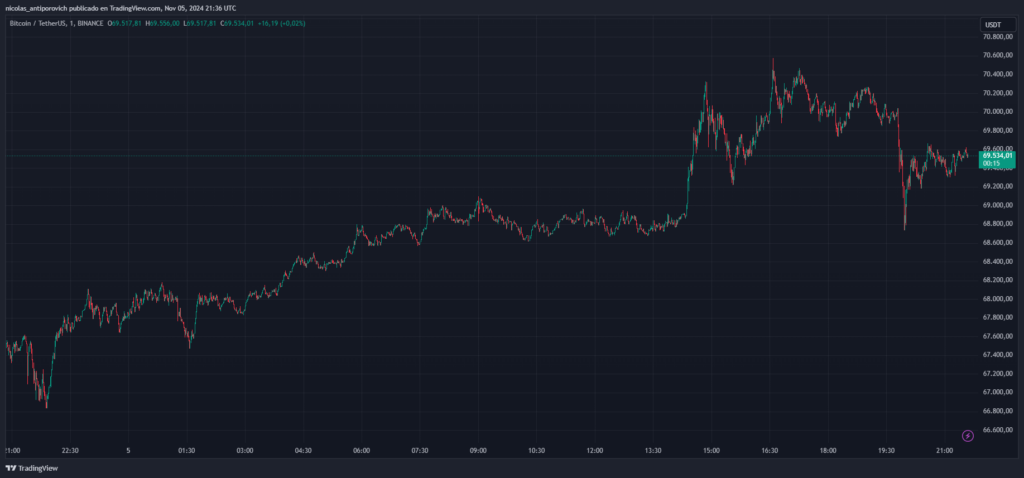
Task: Click the green current price label 69.534,01
Action: click(x=997, y=155)
